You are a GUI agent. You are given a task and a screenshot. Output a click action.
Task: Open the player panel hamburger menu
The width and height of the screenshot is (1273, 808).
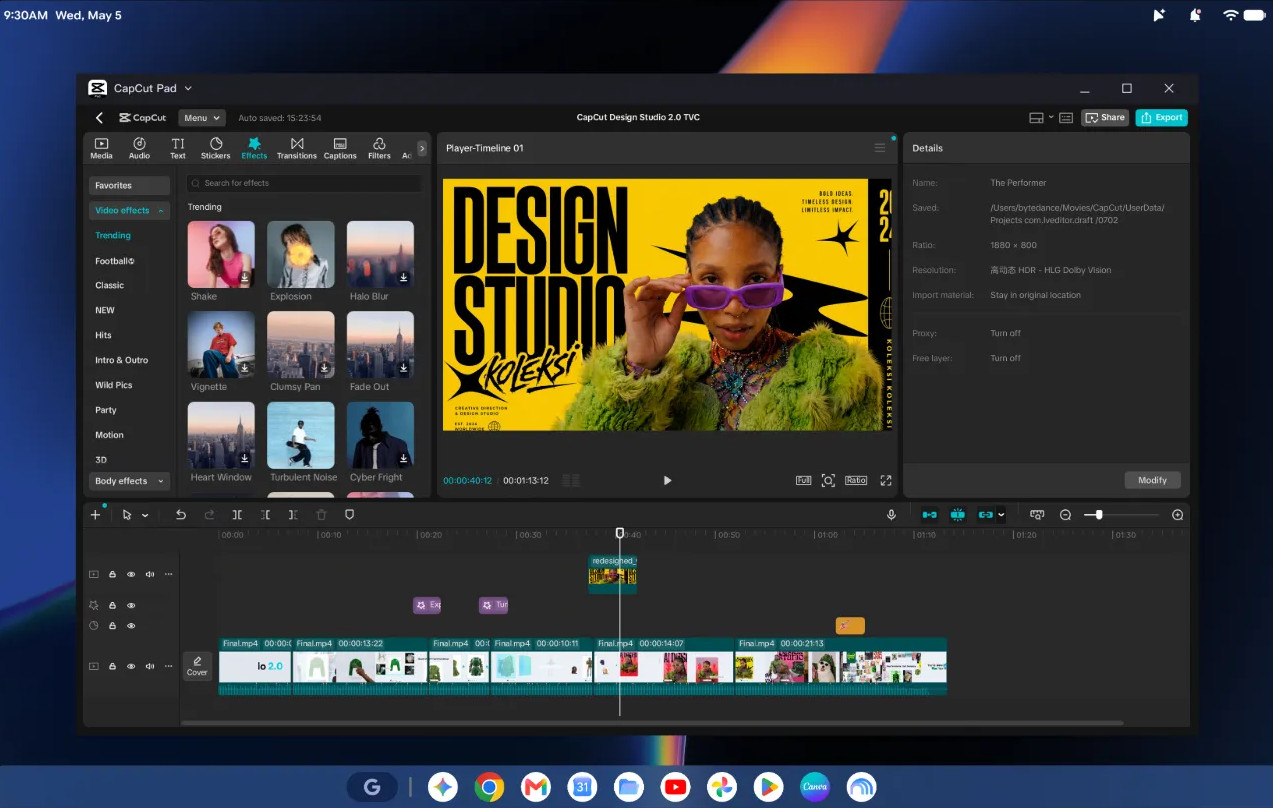(880, 148)
